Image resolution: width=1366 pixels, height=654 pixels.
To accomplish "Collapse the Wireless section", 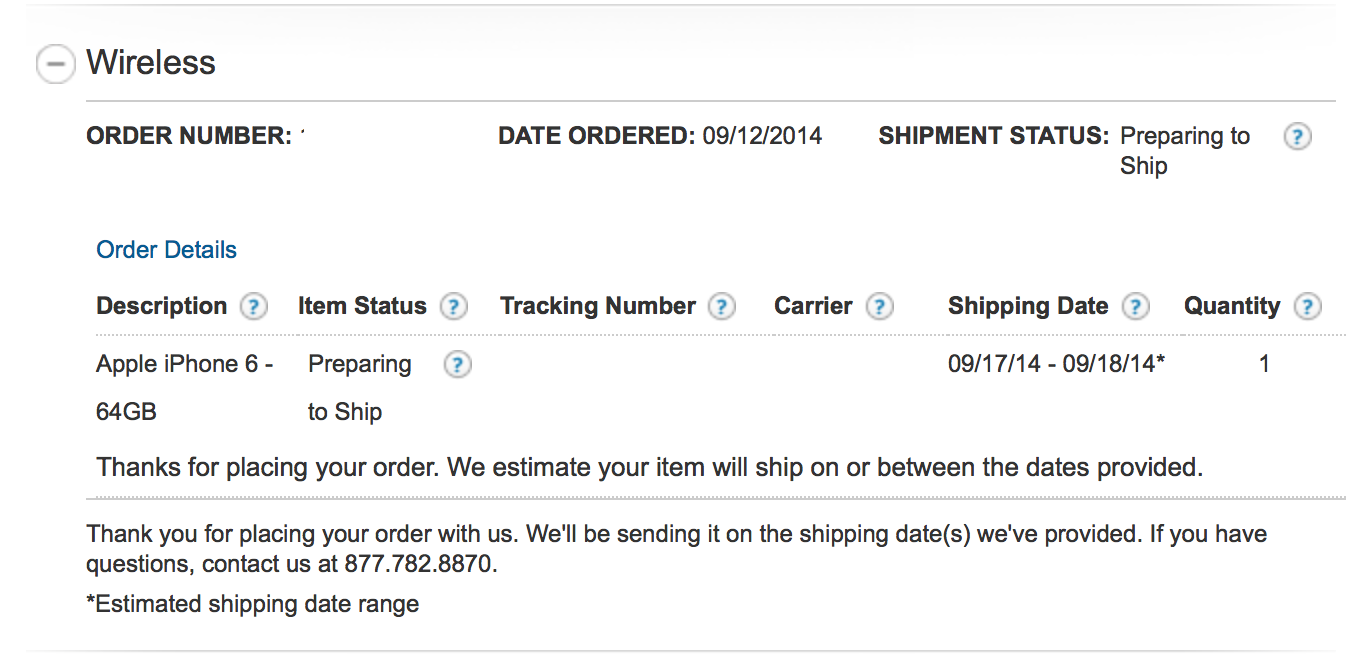I will [x=55, y=64].
